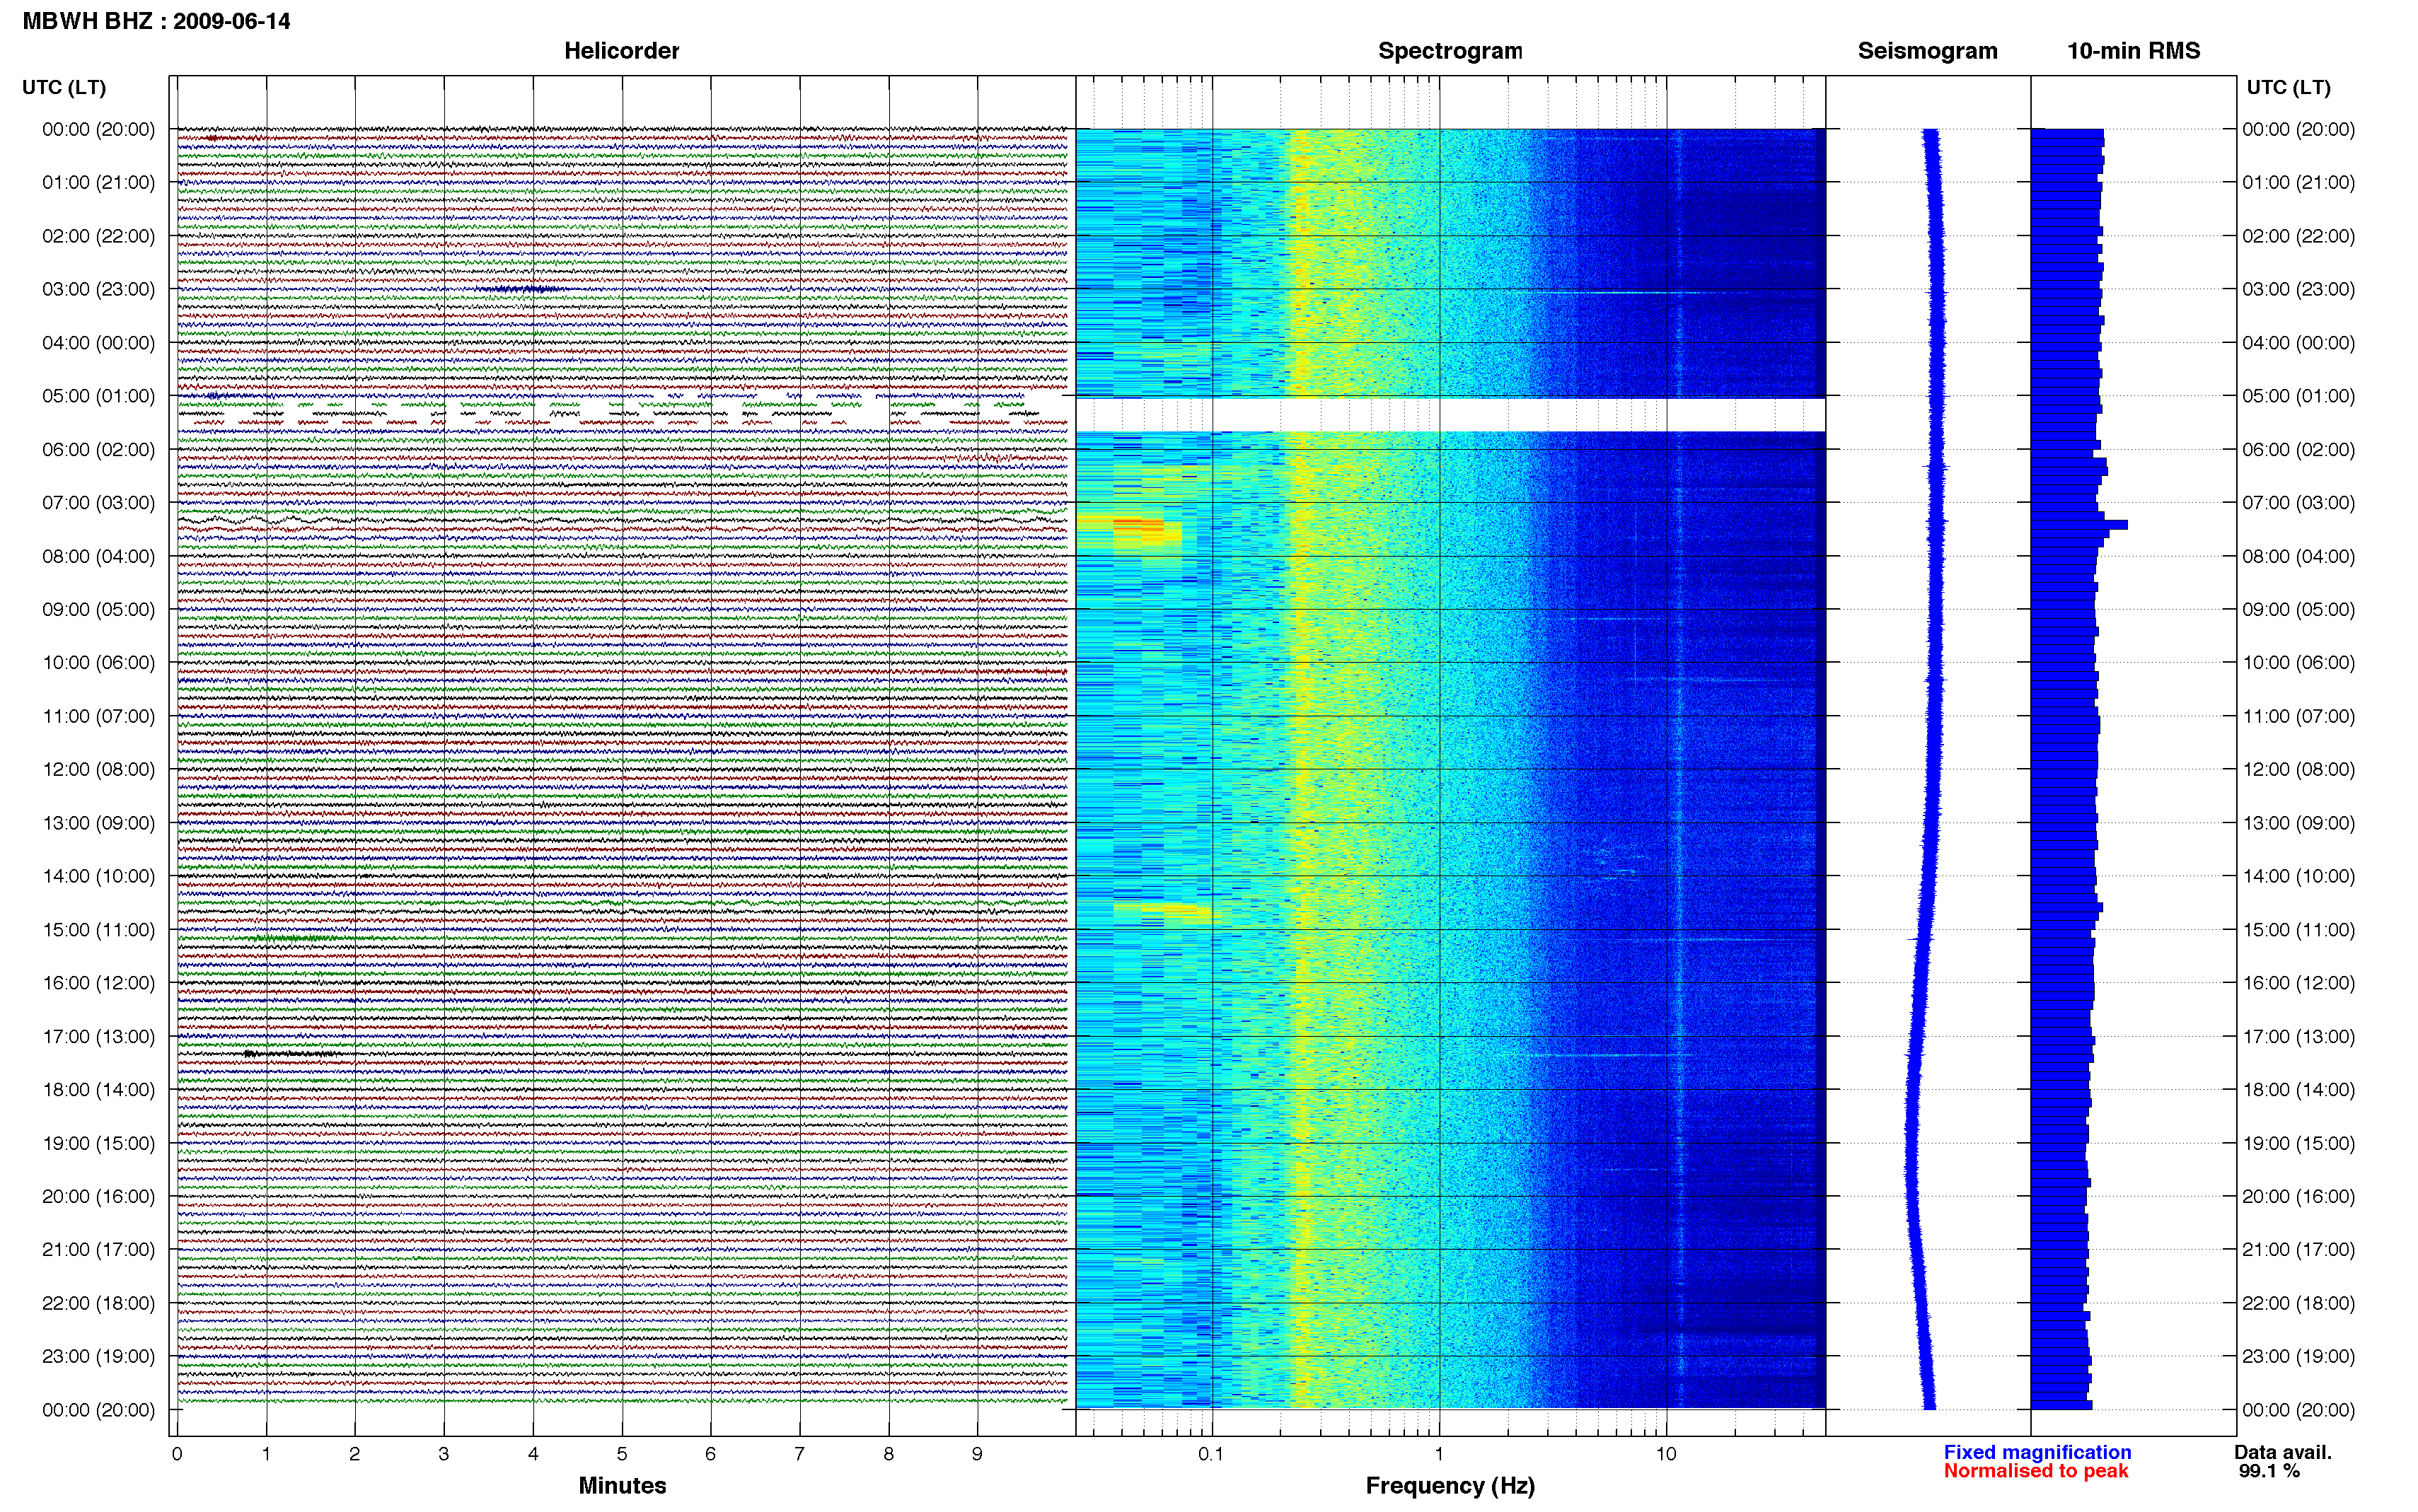Screen dimensions: 2418x1512
Task: Click the right '20:00 (16:00)' time label
Action: pos(2298,1196)
